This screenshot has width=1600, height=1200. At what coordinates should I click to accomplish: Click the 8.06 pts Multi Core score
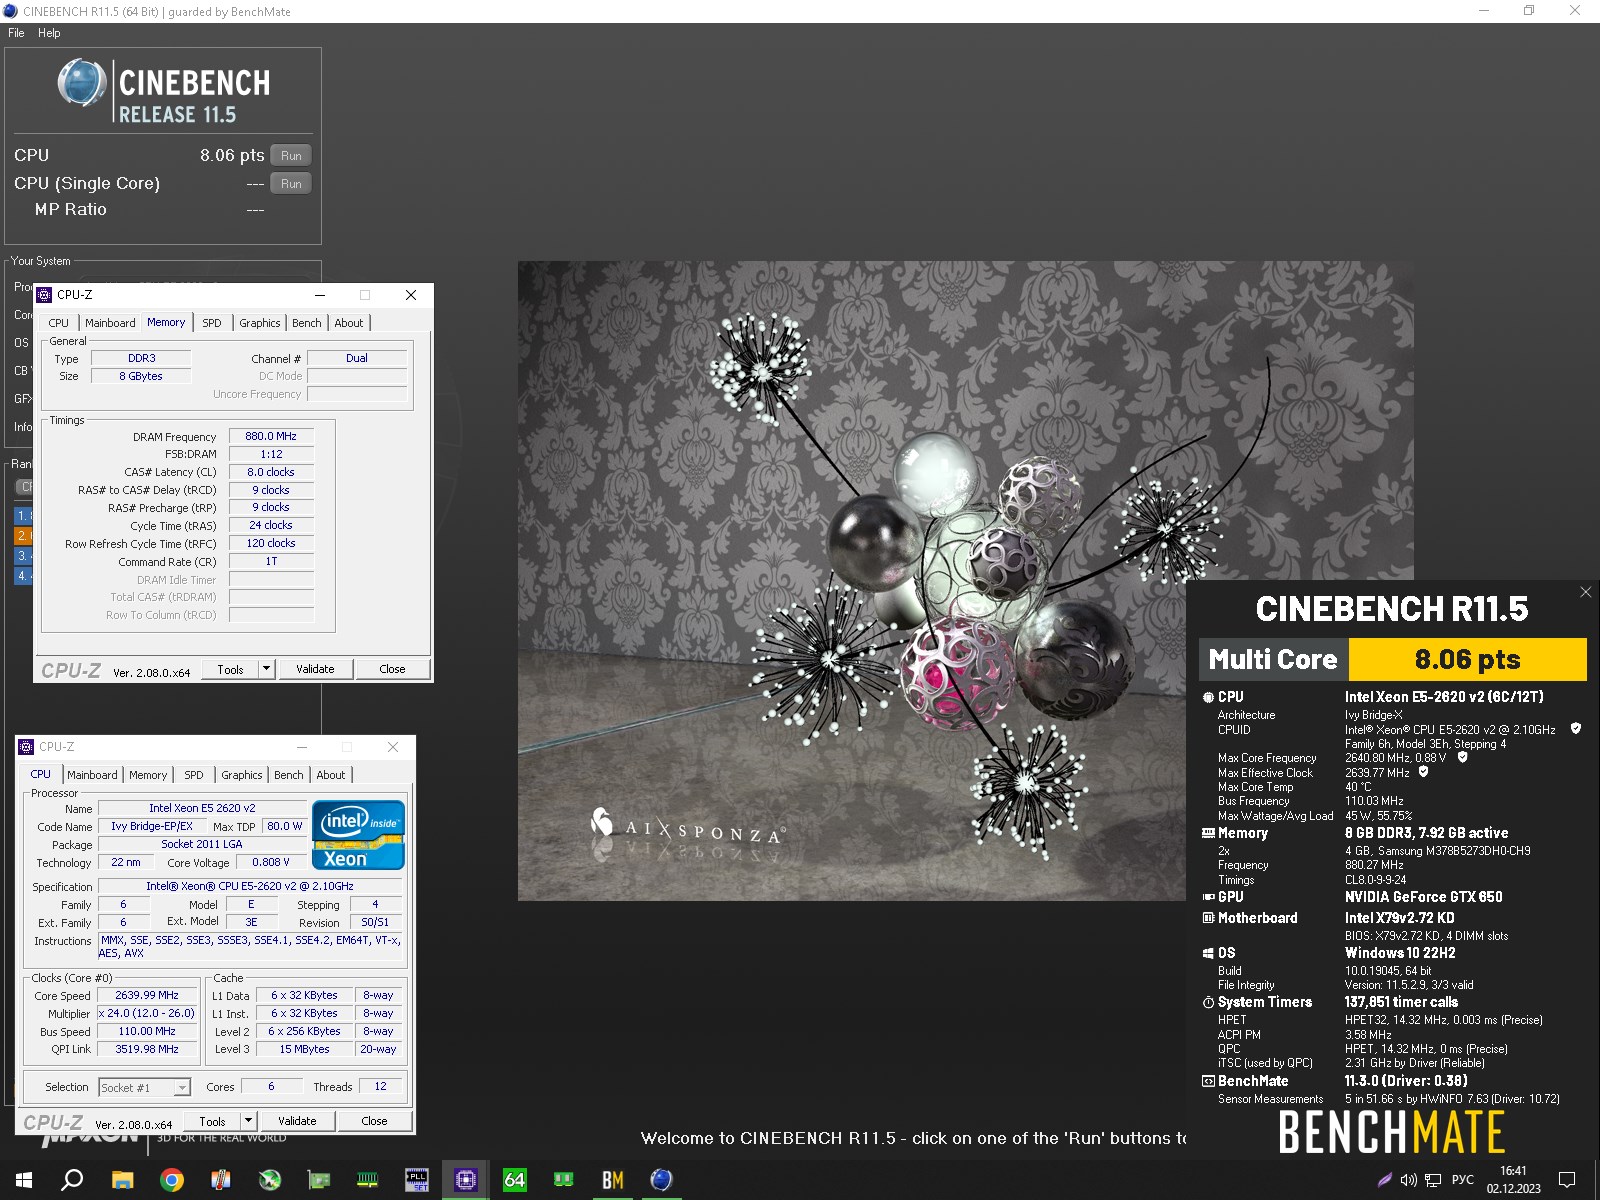(x=1467, y=659)
